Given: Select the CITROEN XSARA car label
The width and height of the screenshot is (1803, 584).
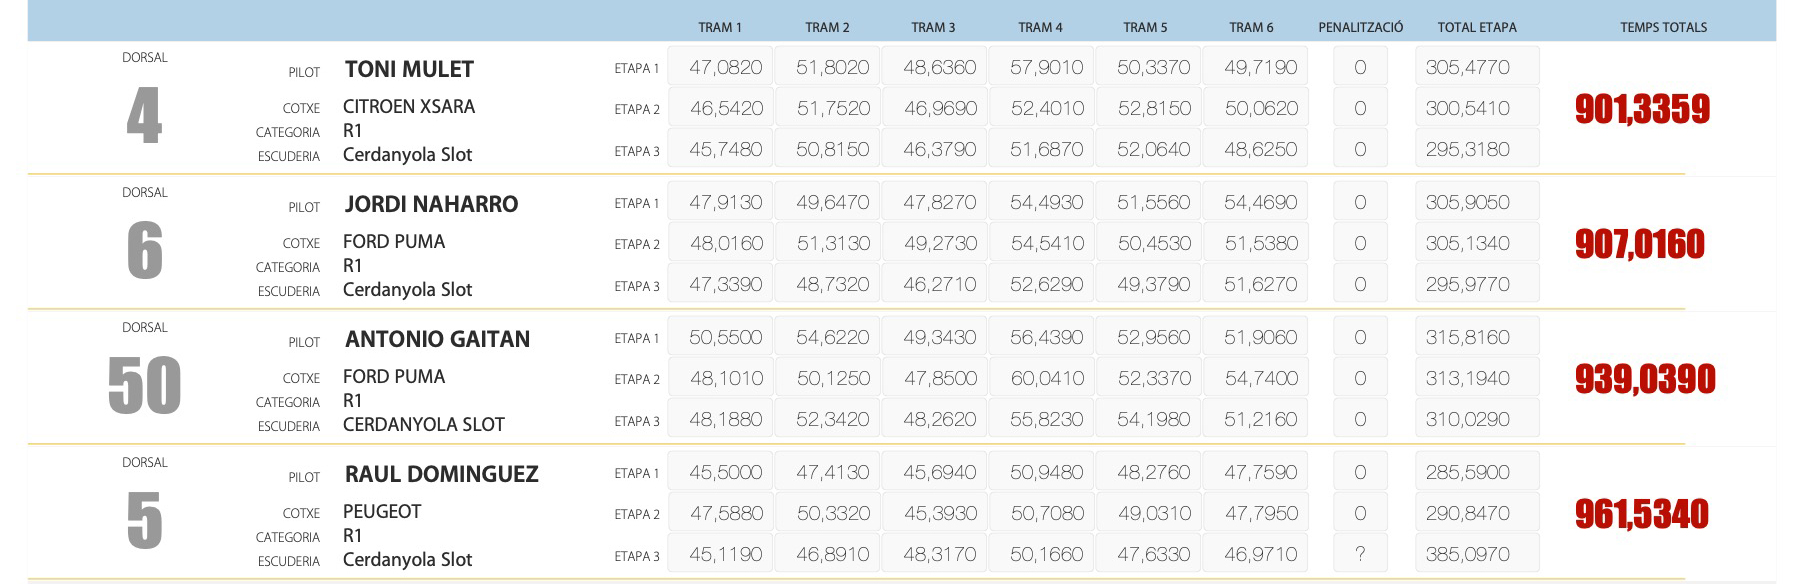Looking at the screenshot, I should click(x=408, y=106).
